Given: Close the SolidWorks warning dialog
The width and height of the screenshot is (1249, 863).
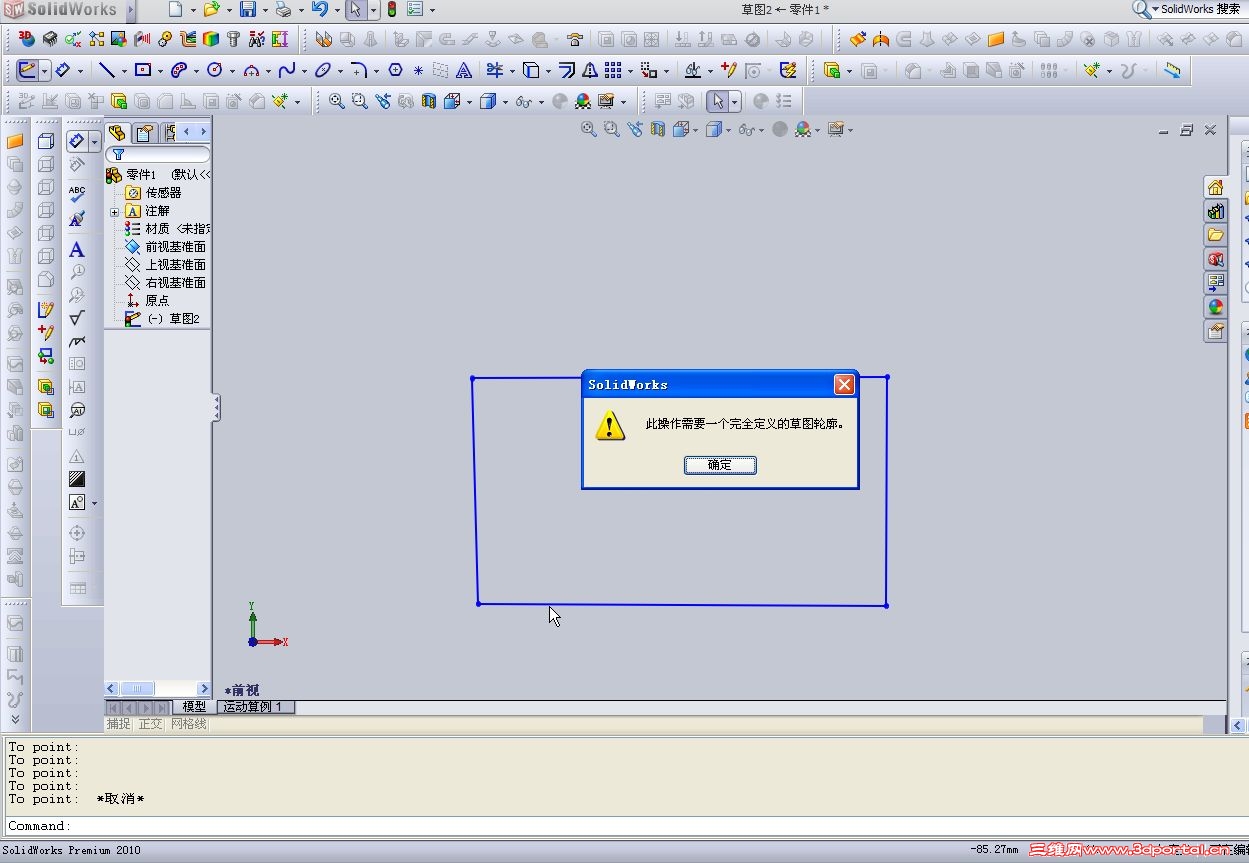Looking at the screenshot, I should point(844,384).
